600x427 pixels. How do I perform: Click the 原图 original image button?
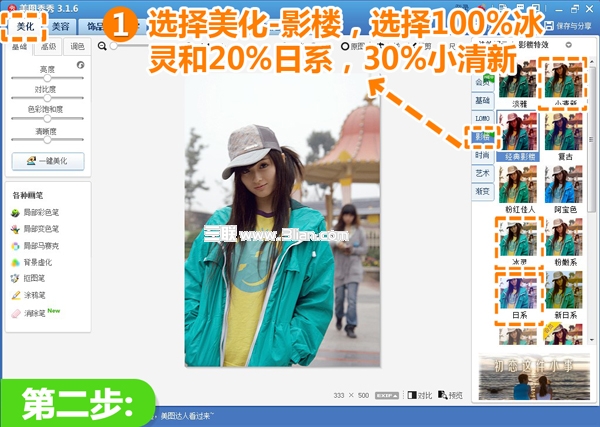352,46
